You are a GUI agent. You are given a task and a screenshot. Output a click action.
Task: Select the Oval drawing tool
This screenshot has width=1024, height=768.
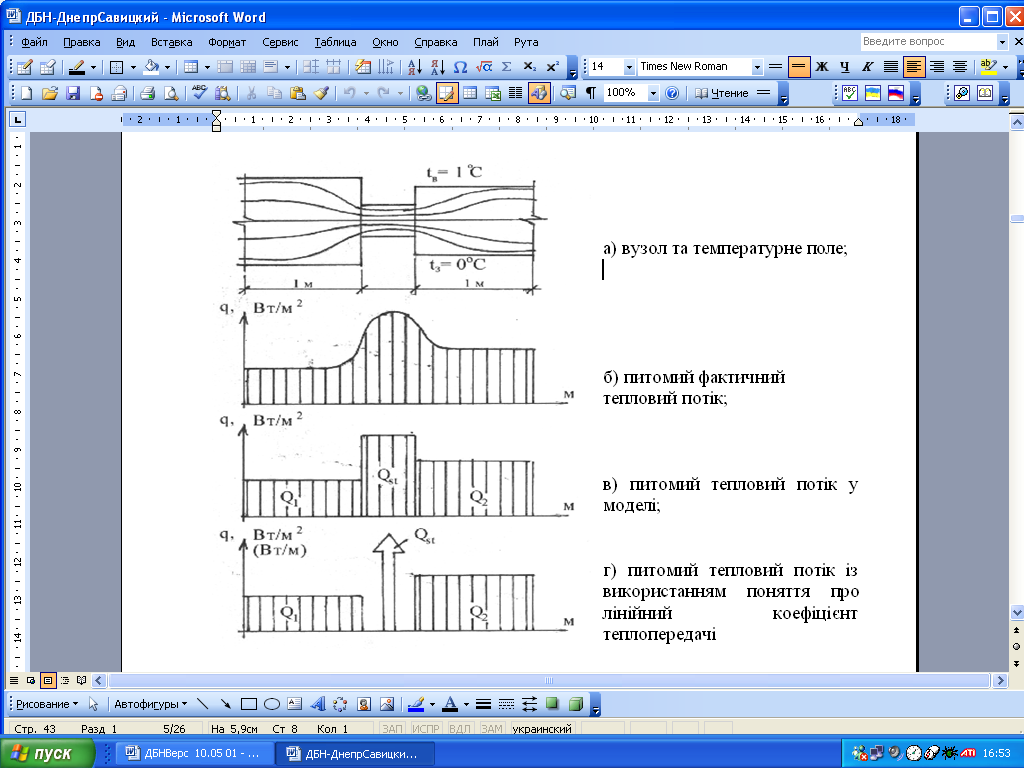272,703
